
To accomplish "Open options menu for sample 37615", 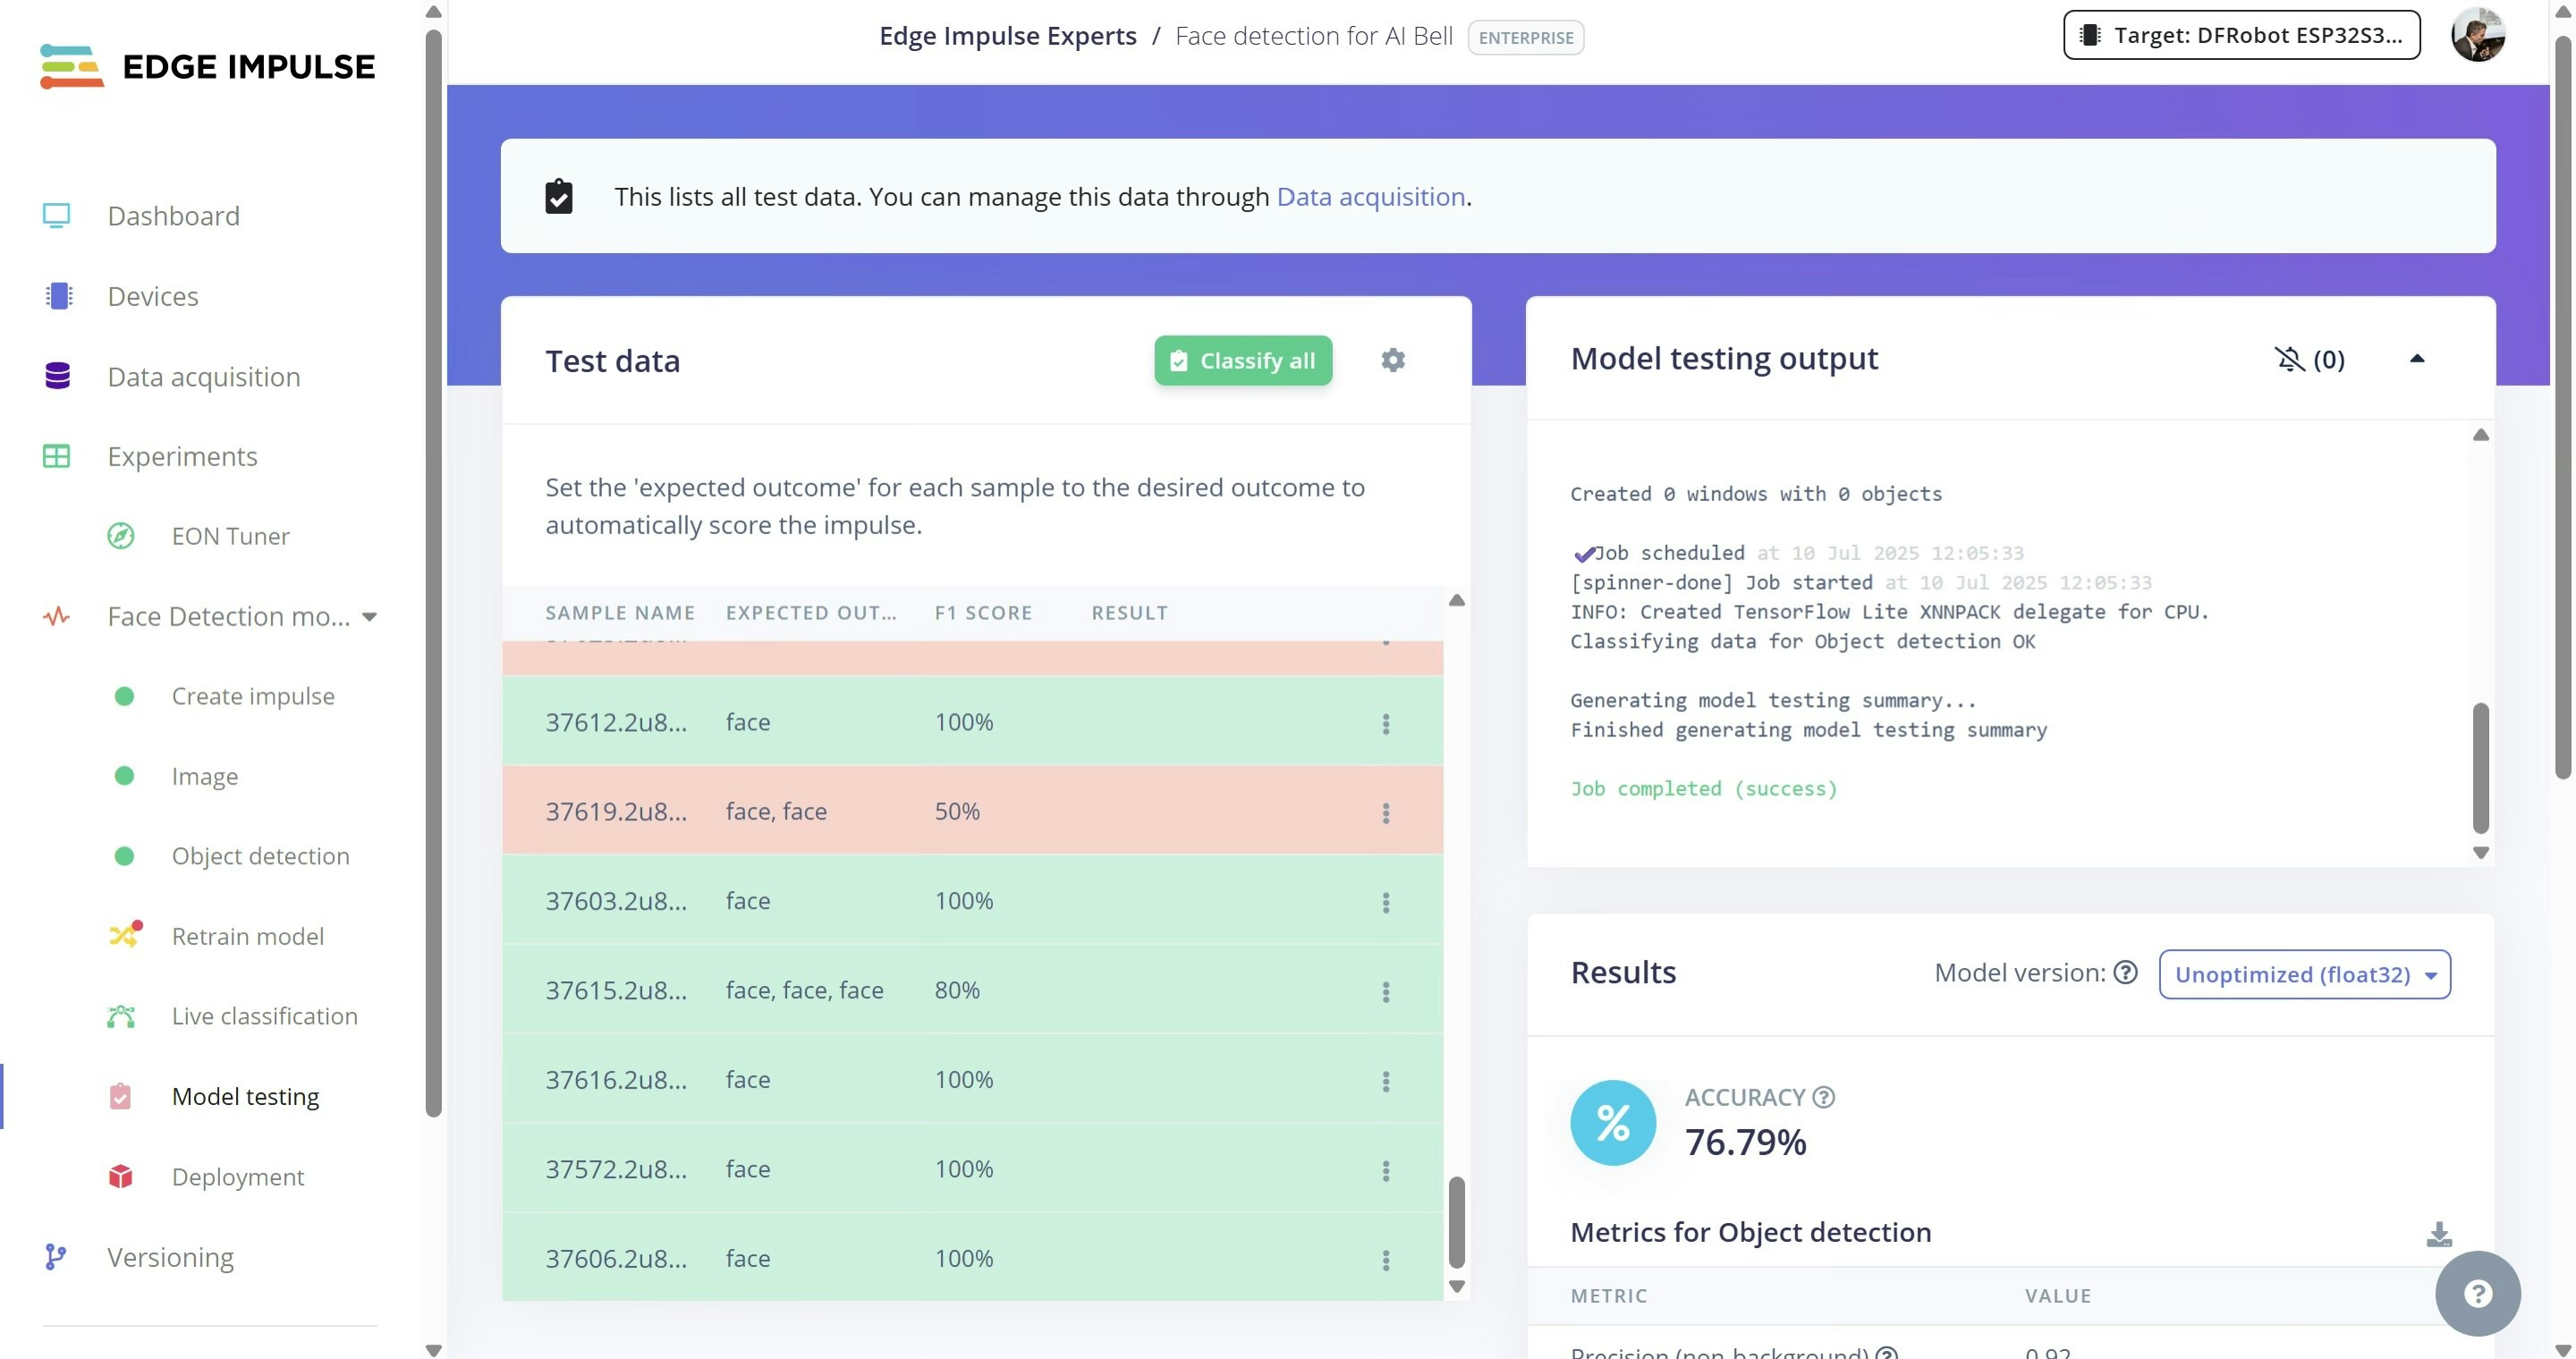I will (x=1385, y=991).
